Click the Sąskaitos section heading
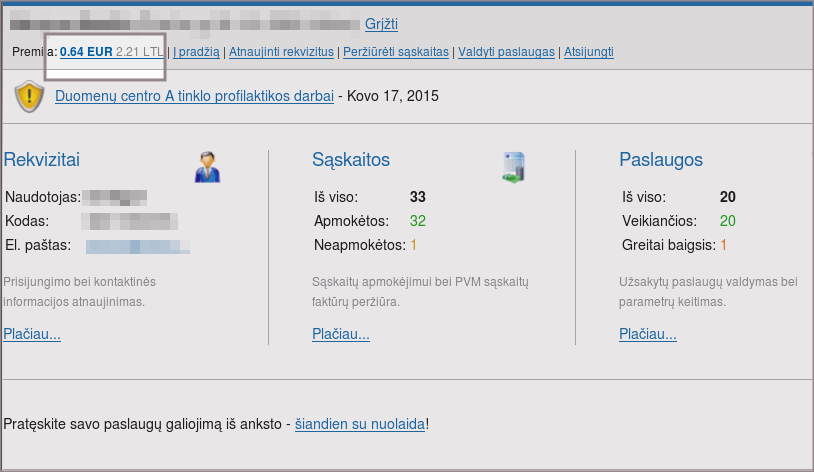 click(x=350, y=160)
